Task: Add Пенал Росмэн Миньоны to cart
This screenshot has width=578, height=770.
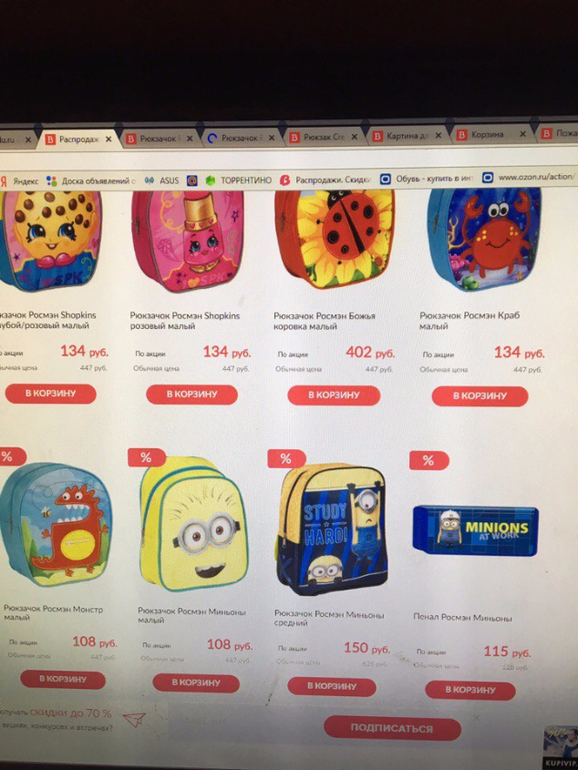Action: pyautogui.click(x=470, y=689)
